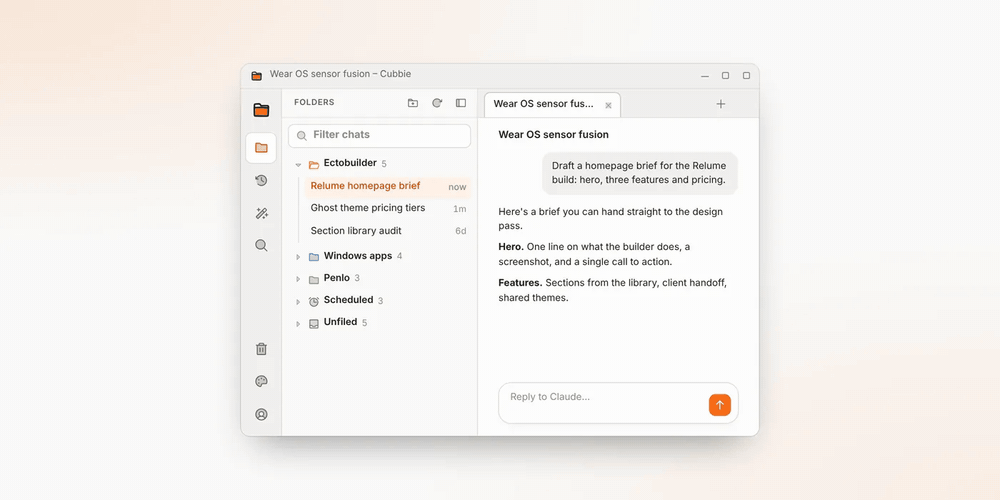The height and width of the screenshot is (500, 1000).
Task: Click the Penlo folder icon
Action: [314, 279]
